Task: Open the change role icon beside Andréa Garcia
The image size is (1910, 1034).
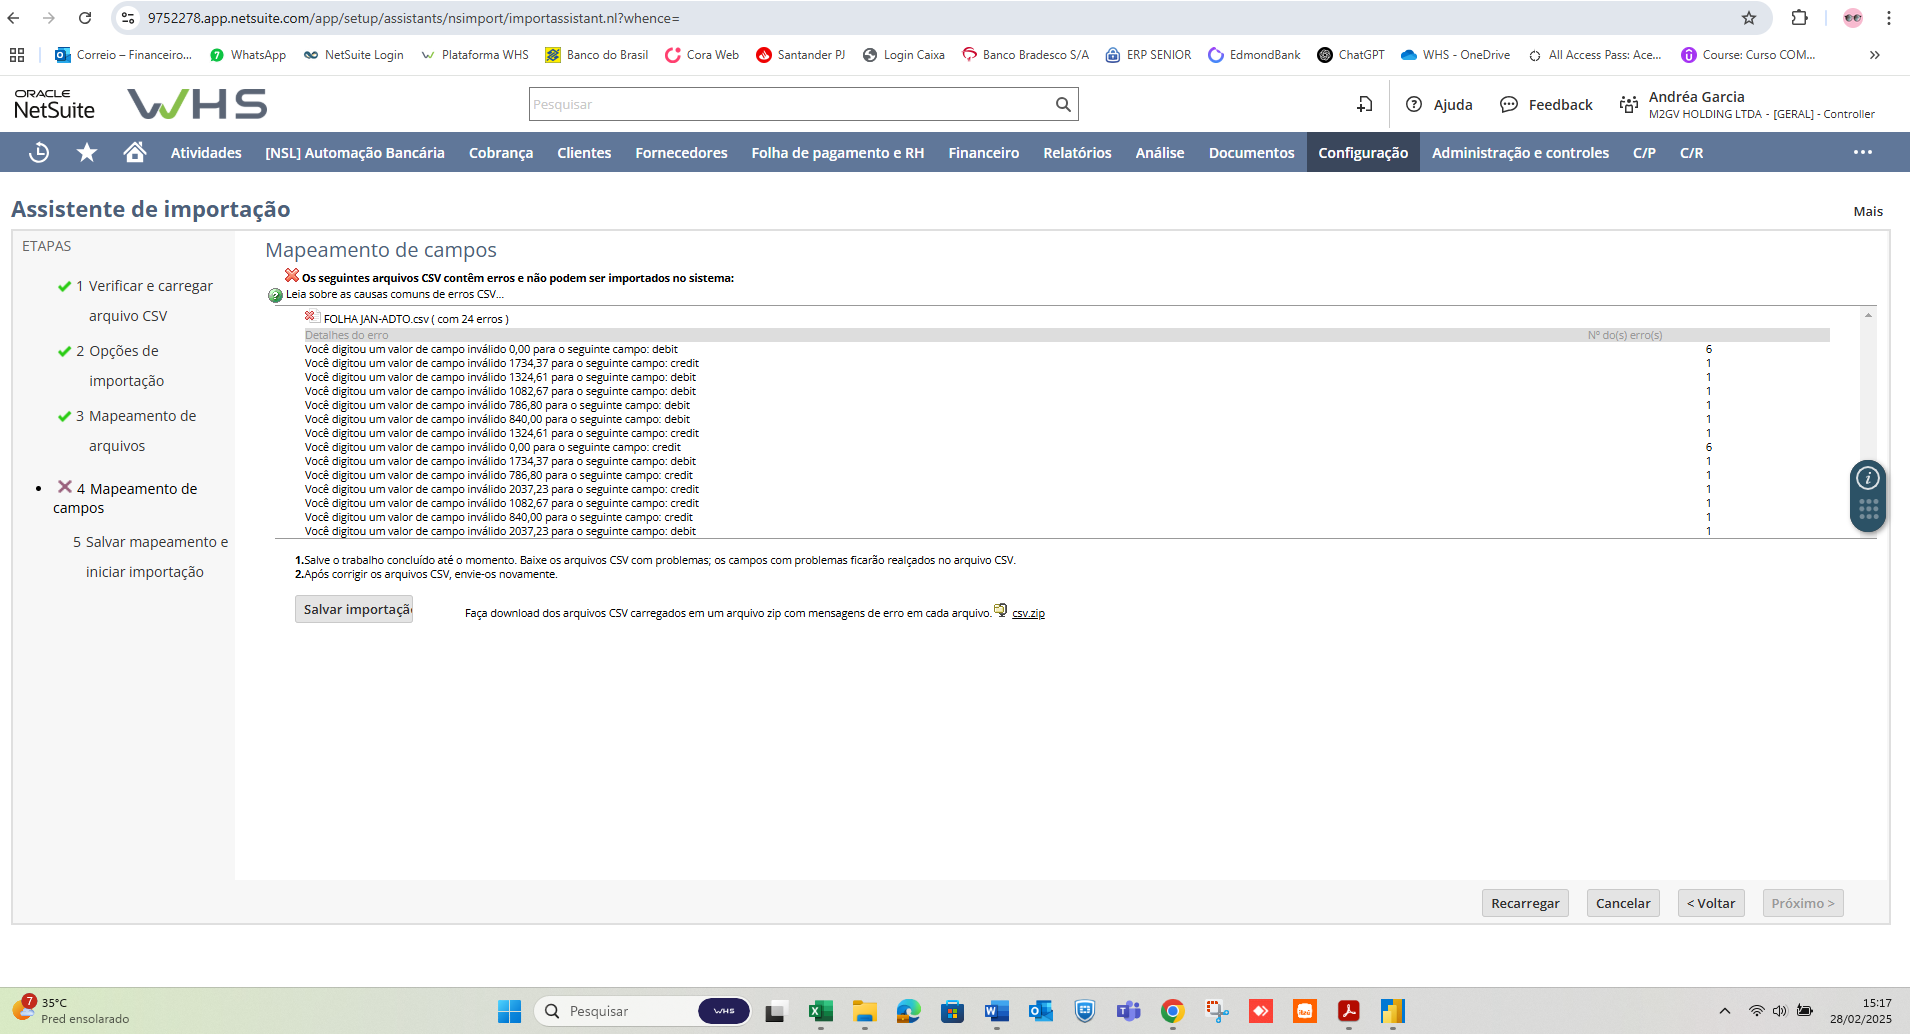Action: tap(1628, 104)
